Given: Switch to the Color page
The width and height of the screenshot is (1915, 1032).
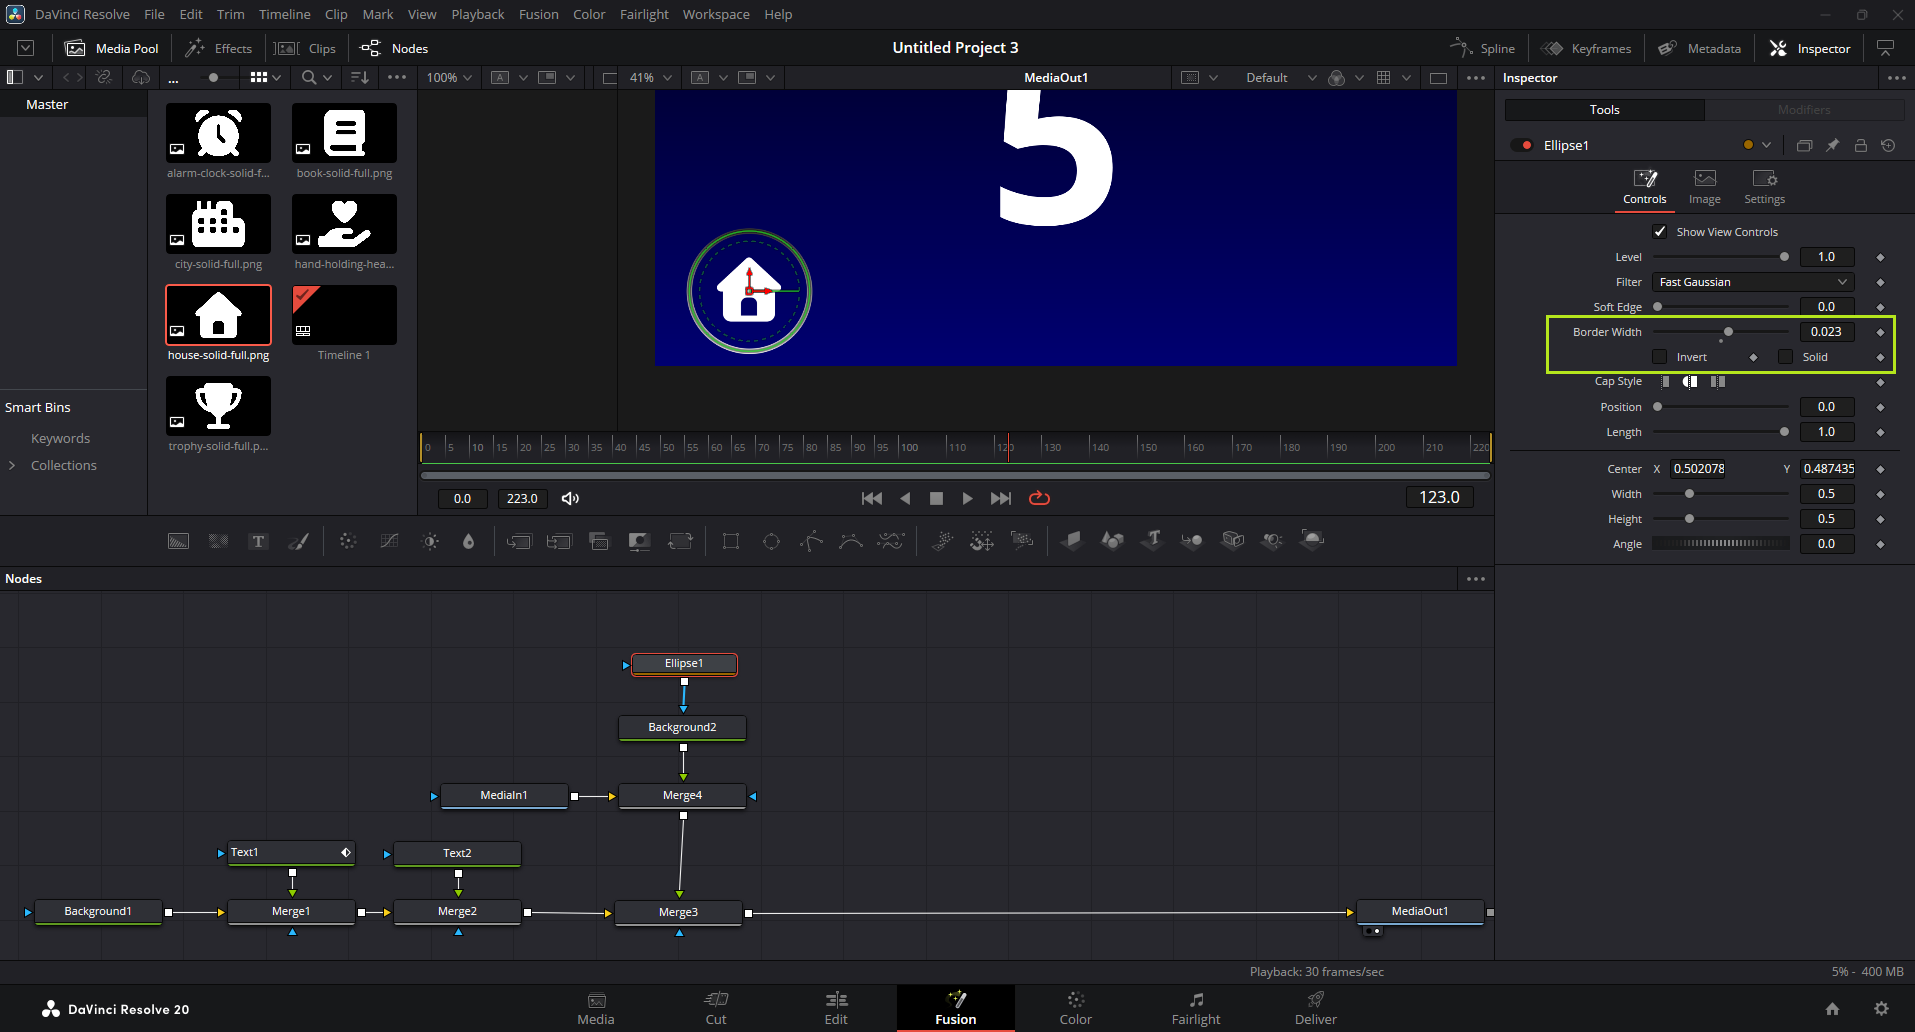Looking at the screenshot, I should [1075, 1007].
